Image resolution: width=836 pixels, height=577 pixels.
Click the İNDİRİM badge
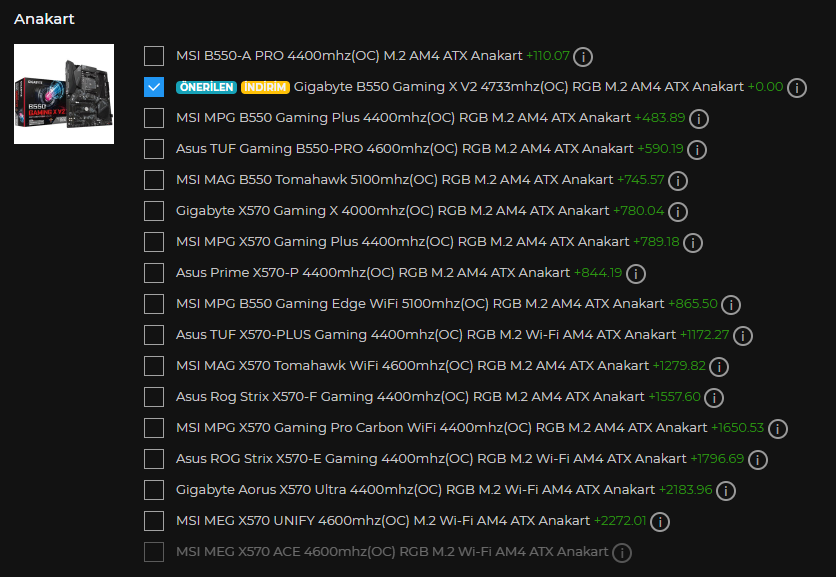coord(266,87)
